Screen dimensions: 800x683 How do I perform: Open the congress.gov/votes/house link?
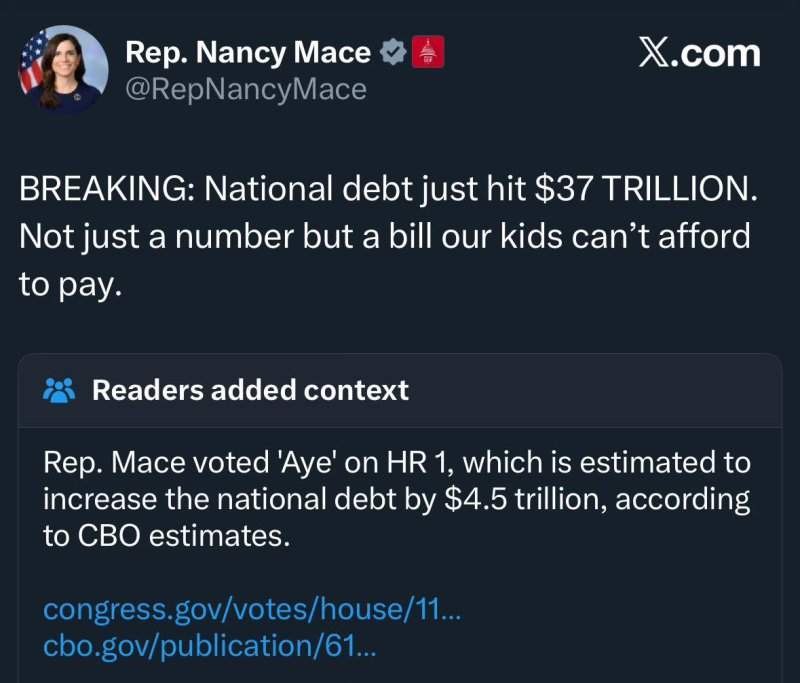click(x=252, y=609)
